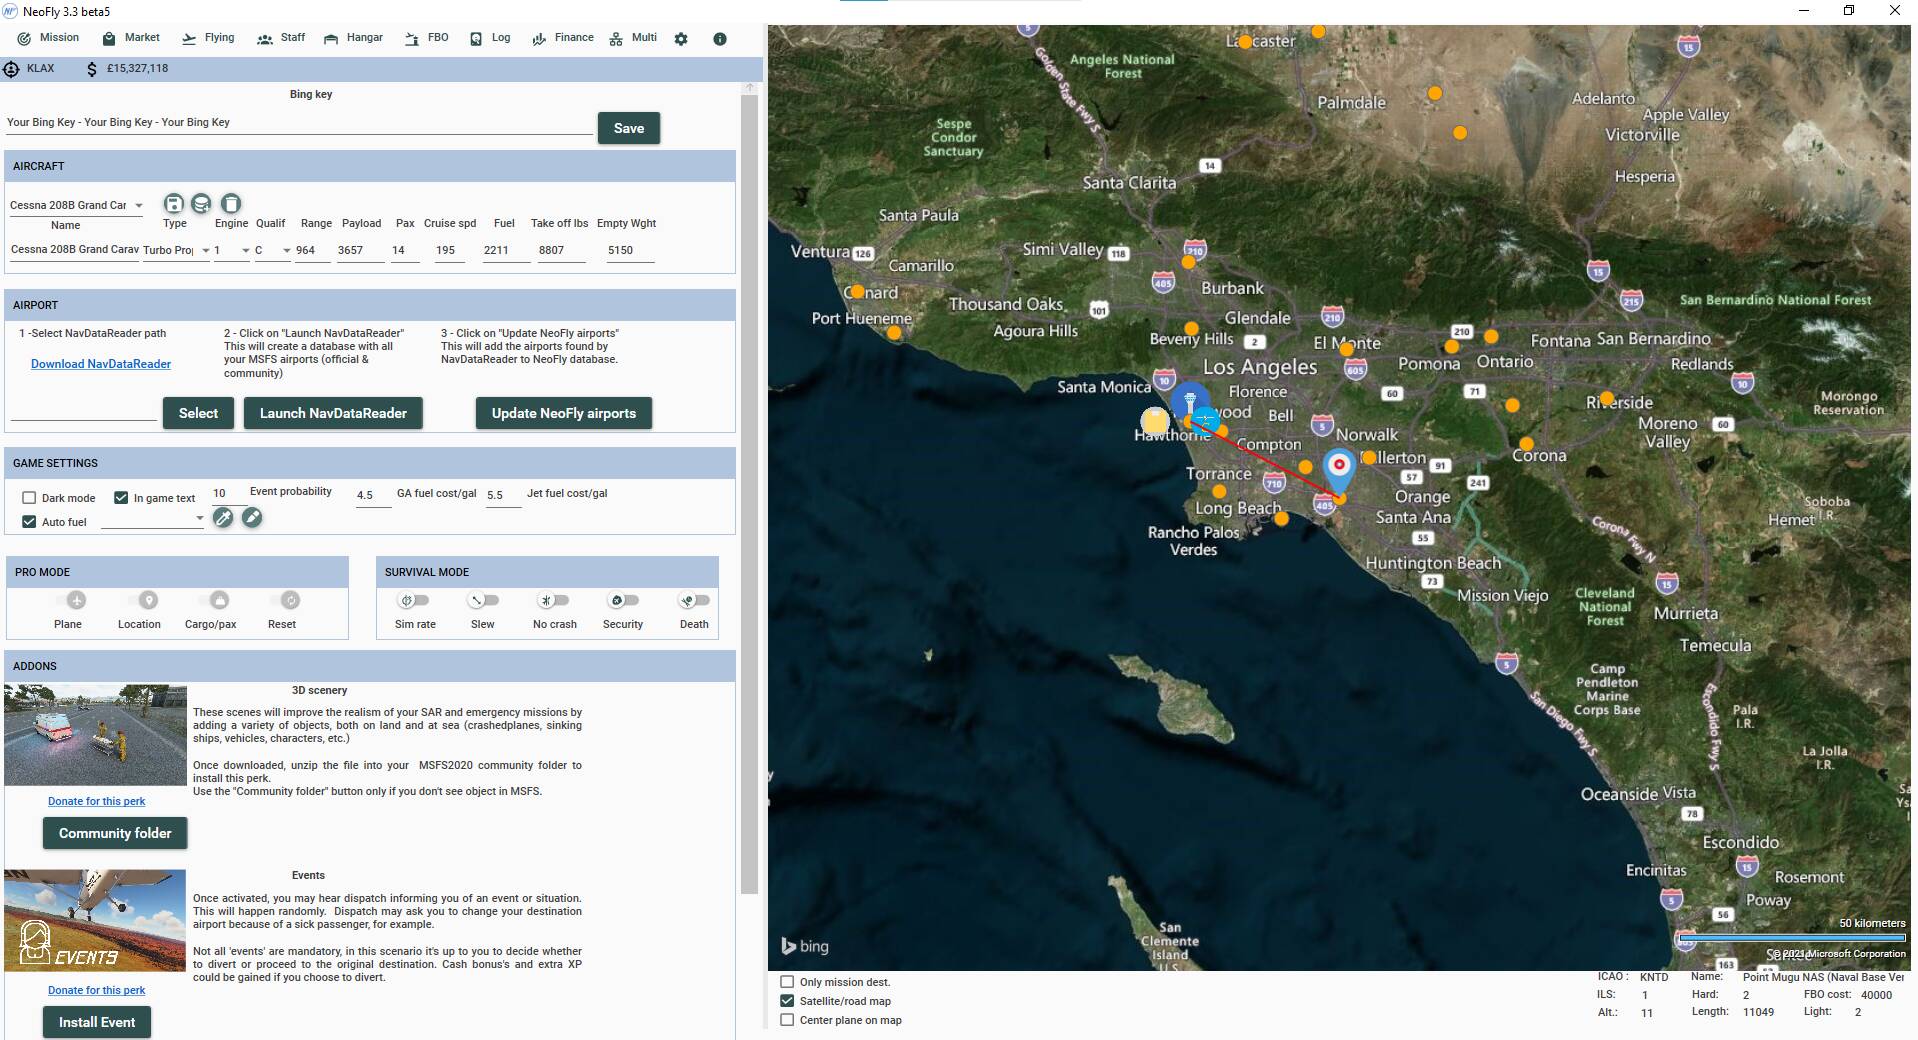Click the orange airport dot near Palmdale
The width and height of the screenshot is (1918, 1040).
click(1435, 93)
